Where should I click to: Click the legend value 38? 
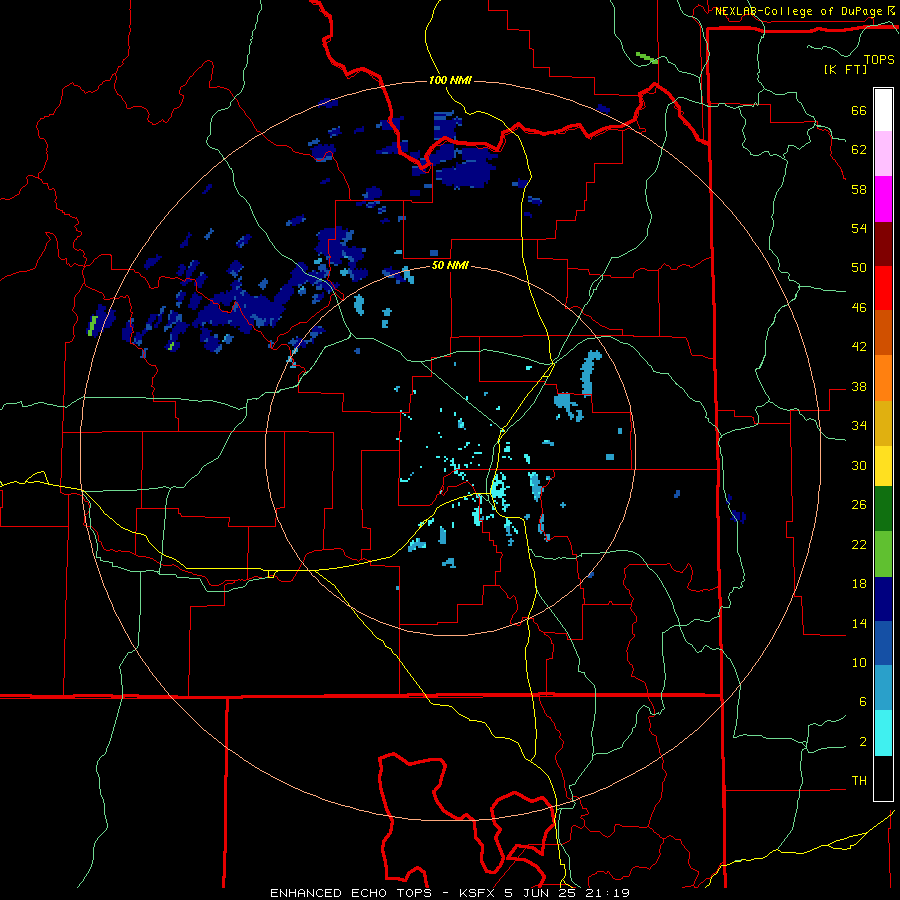pyautogui.click(x=859, y=386)
